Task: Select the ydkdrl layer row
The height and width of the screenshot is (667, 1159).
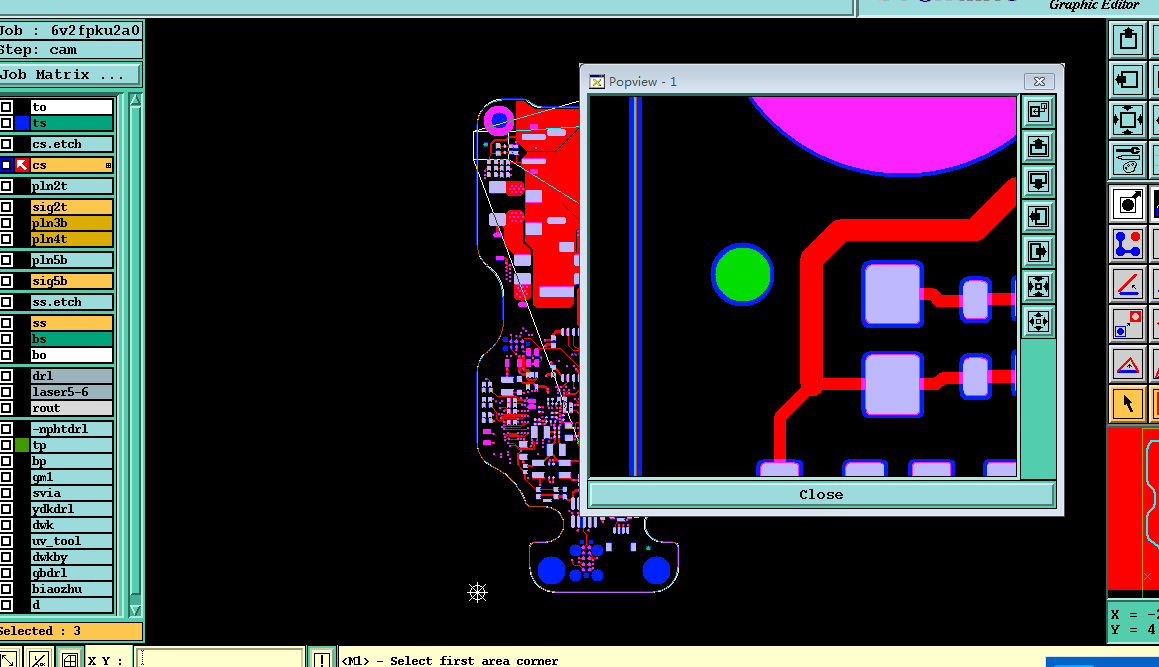Action: (x=71, y=509)
